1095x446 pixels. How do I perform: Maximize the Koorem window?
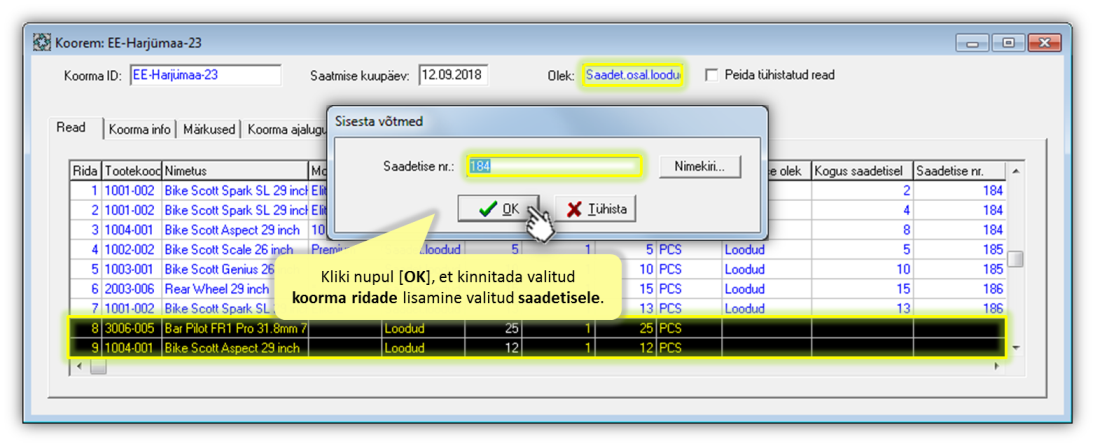(1008, 43)
